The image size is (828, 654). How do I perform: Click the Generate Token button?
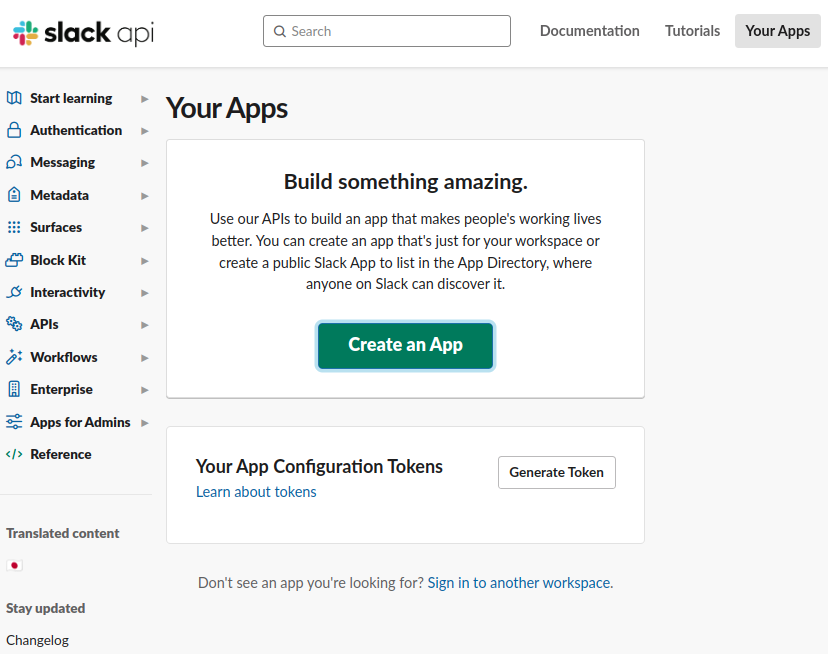coord(556,472)
